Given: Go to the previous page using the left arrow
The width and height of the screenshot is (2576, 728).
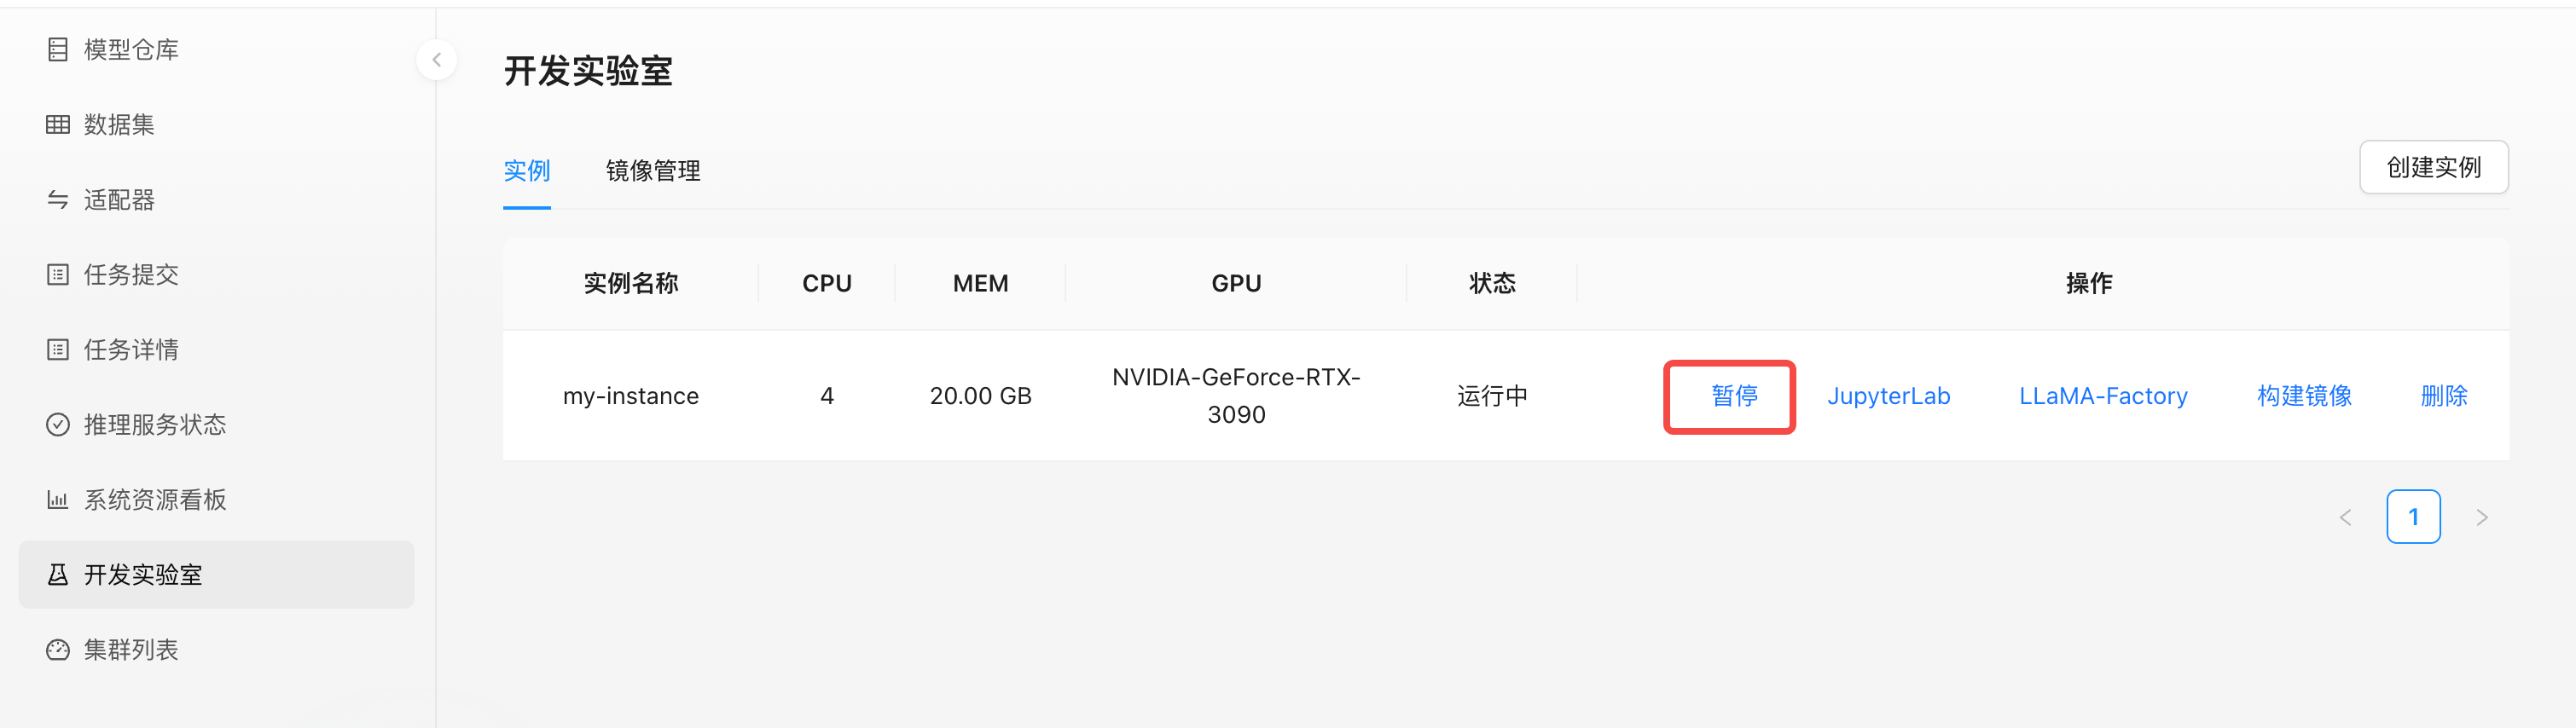Looking at the screenshot, I should coord(2345,517).
